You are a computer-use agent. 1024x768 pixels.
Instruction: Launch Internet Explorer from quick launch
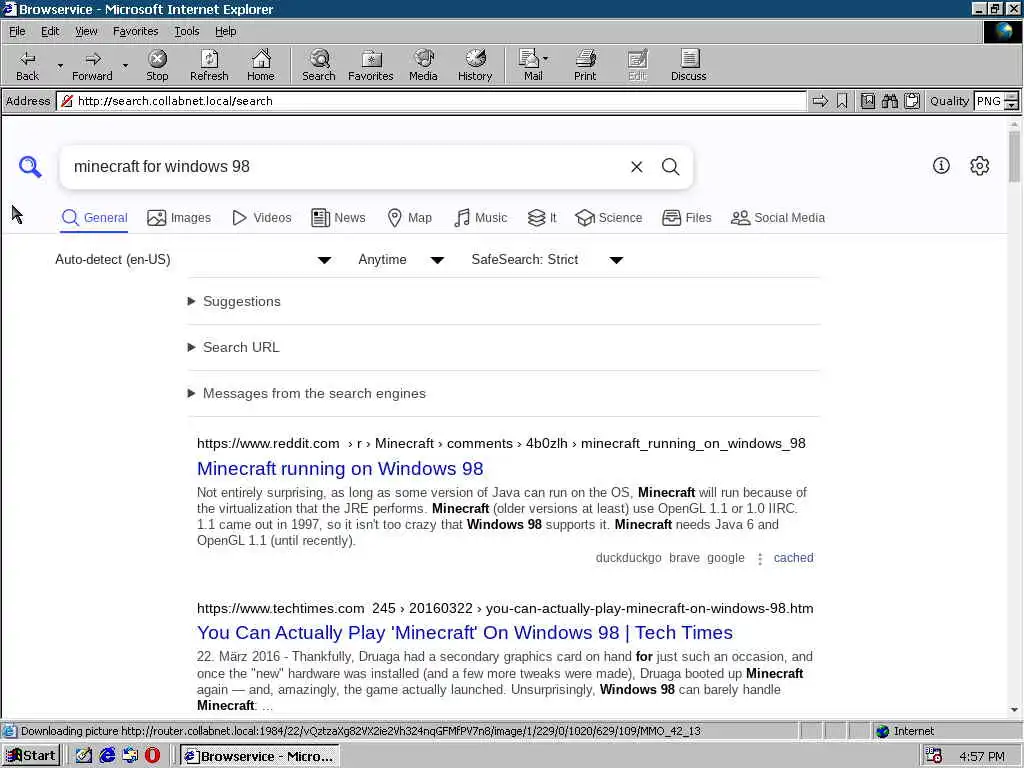[x=107, y=756]
